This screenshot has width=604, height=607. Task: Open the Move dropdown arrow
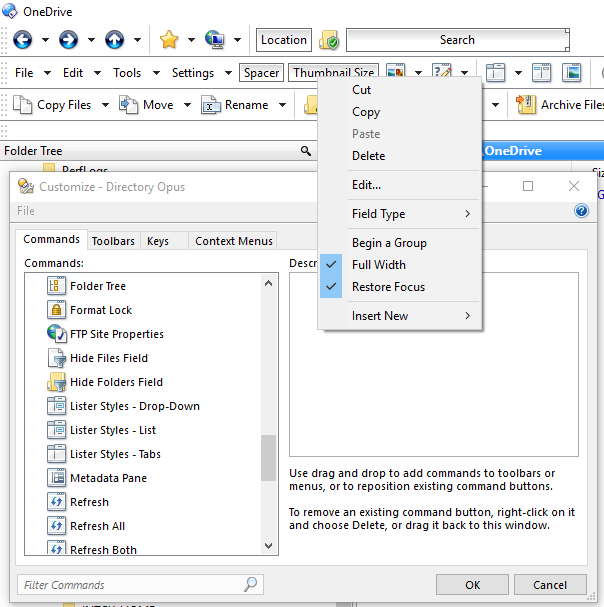click(187, 105)
